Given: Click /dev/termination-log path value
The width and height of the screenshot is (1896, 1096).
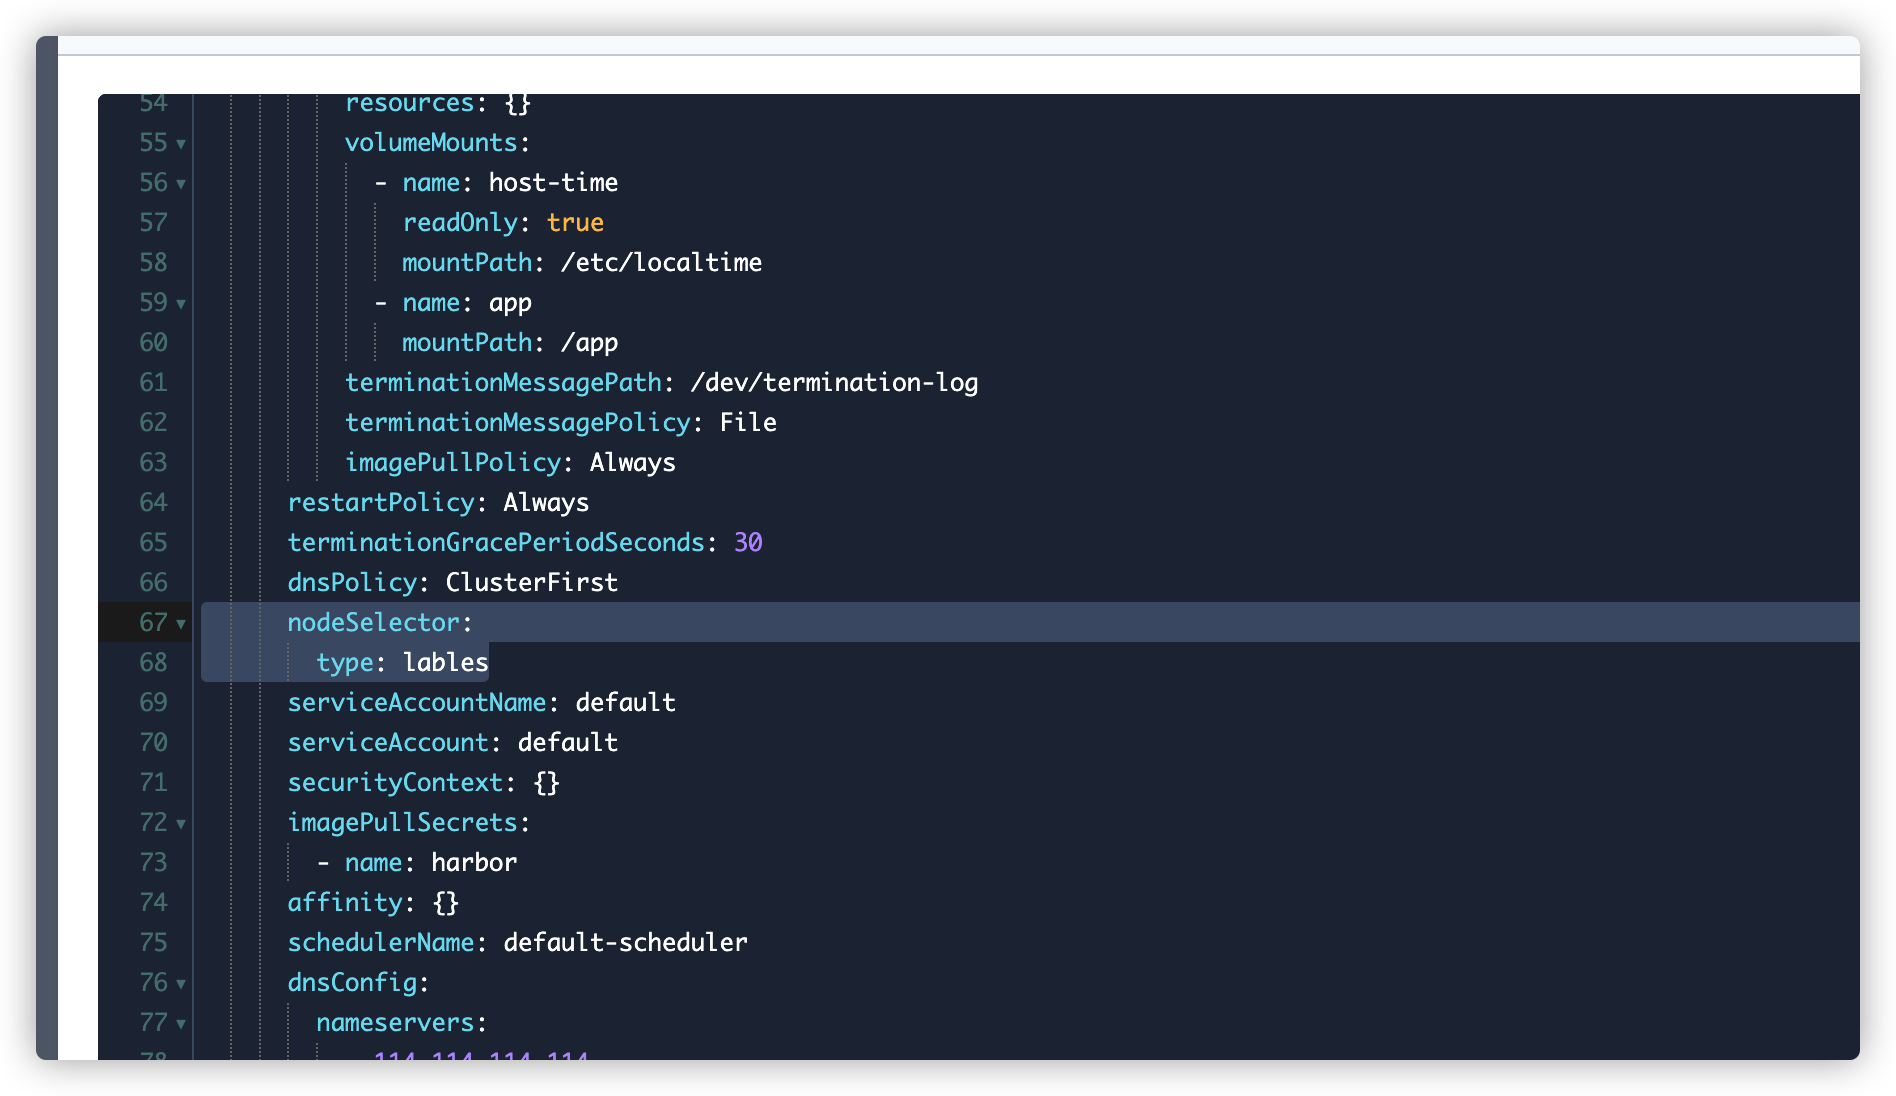Looking at the screenshot, I should tap(834, 383).
